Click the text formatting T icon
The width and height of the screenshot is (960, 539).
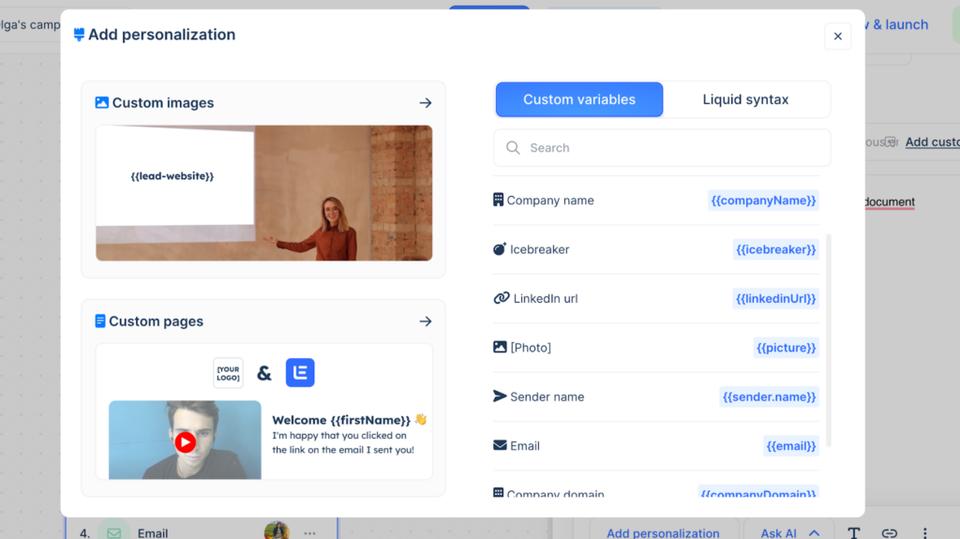(853, 533)
